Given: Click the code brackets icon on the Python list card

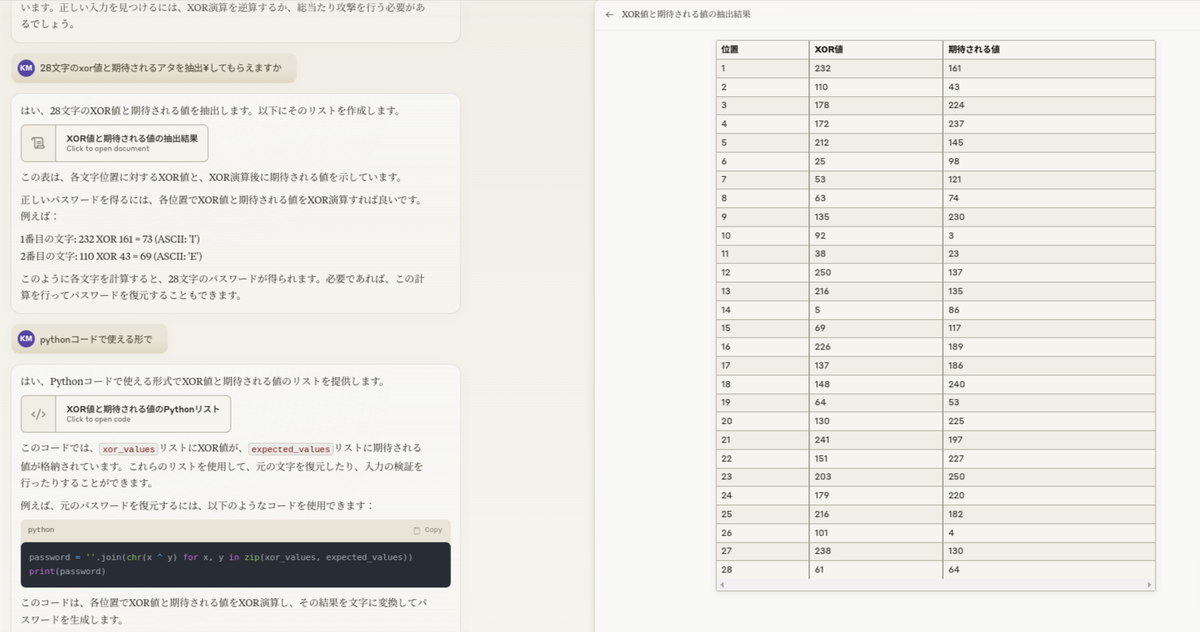Looking at the screenshot, I should point(39,414).
